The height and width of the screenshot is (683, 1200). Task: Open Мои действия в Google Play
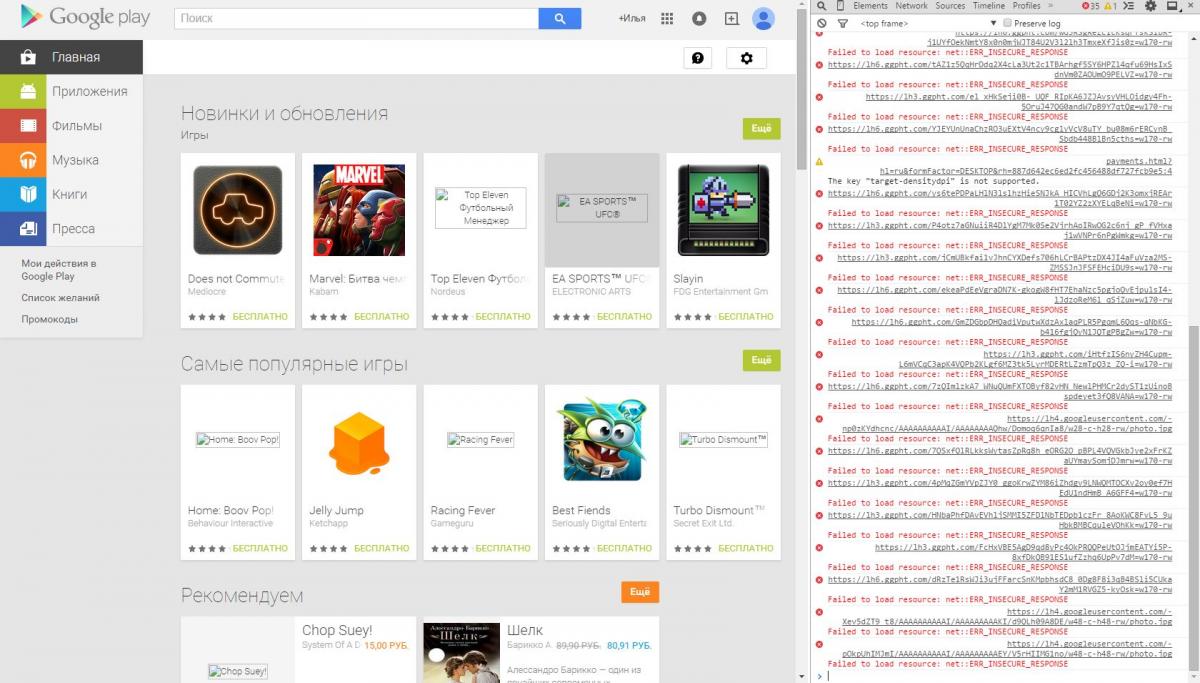(59, 270)
